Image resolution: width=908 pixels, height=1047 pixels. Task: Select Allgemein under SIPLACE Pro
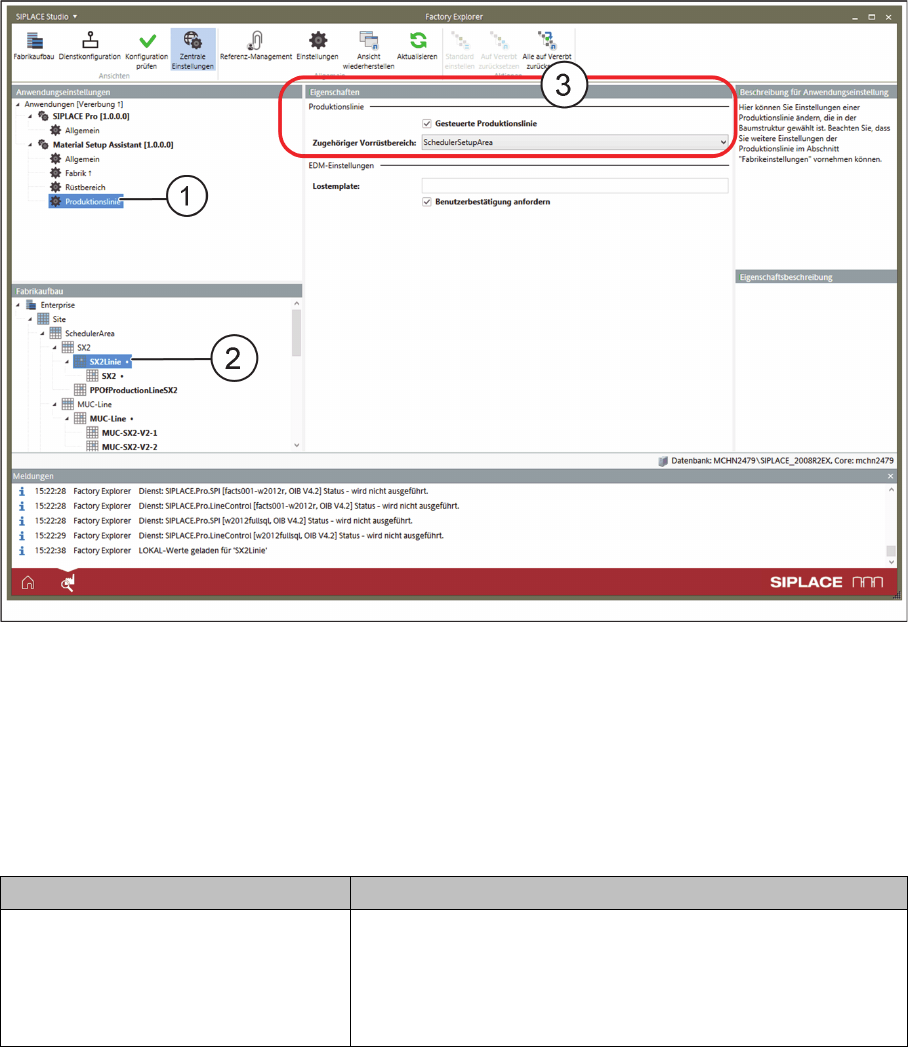tap(82, 131)
